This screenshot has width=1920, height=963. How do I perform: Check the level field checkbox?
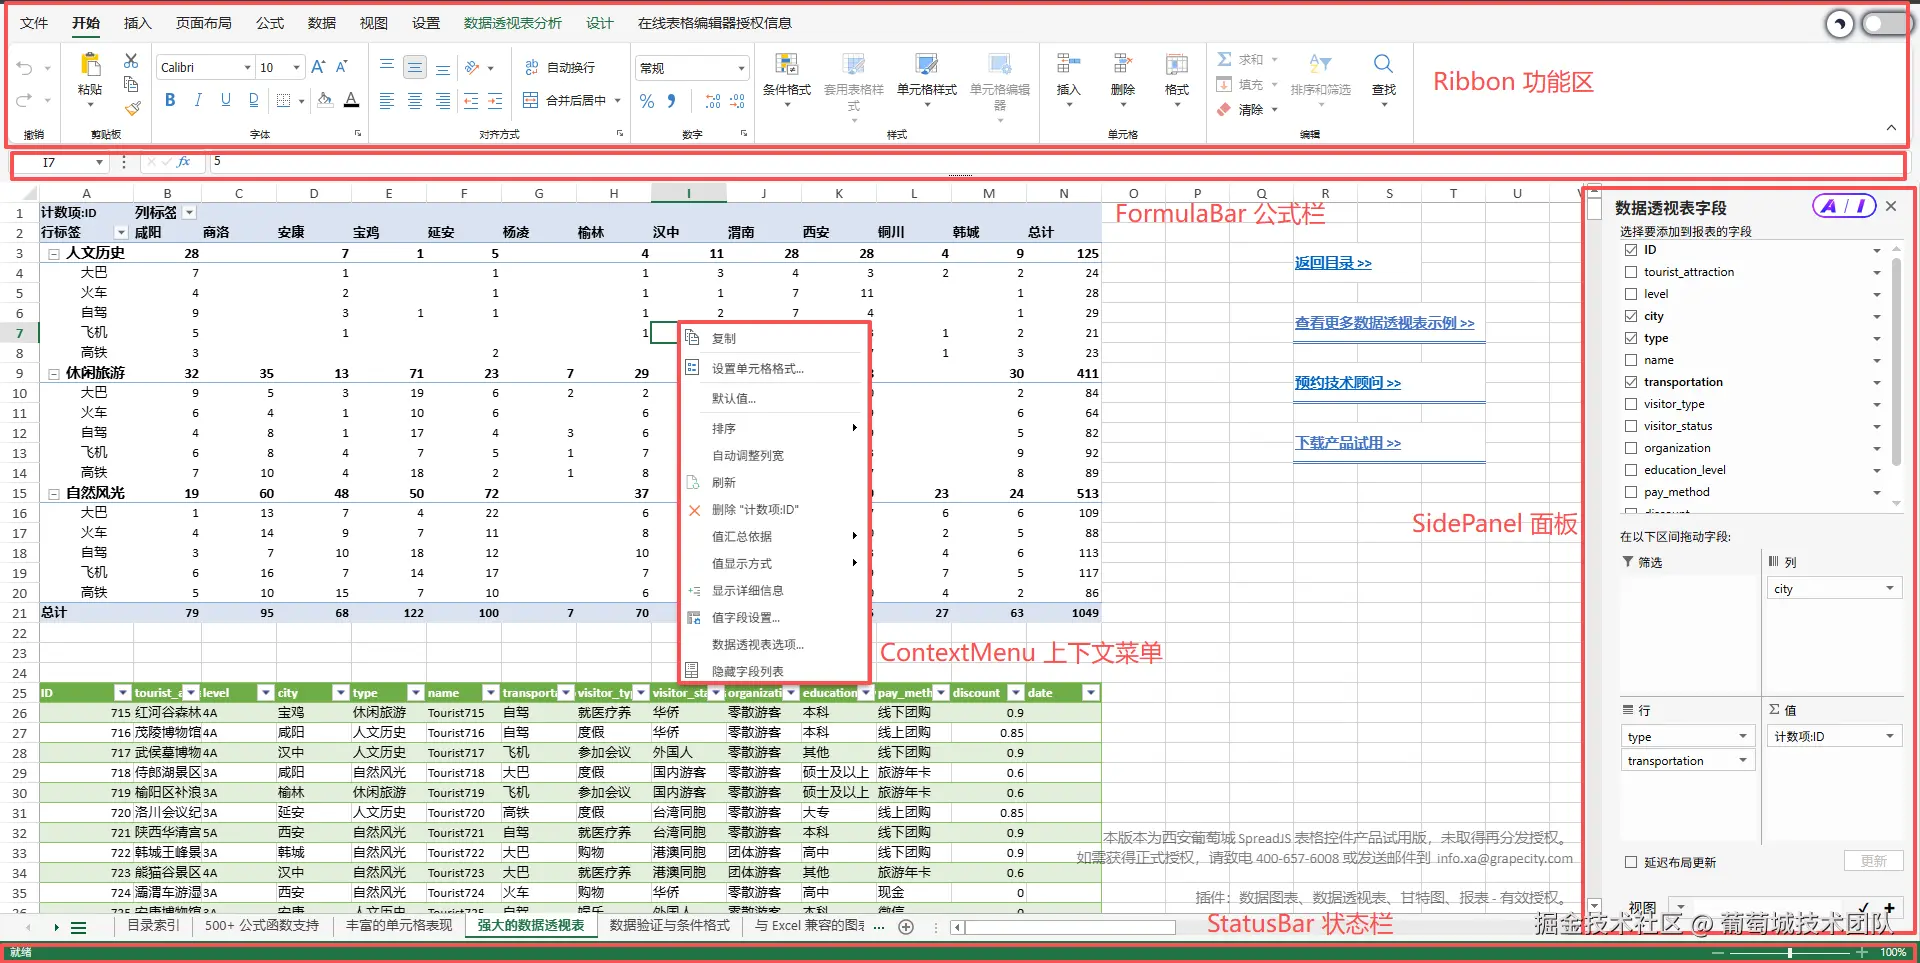tap(1631, 294)
